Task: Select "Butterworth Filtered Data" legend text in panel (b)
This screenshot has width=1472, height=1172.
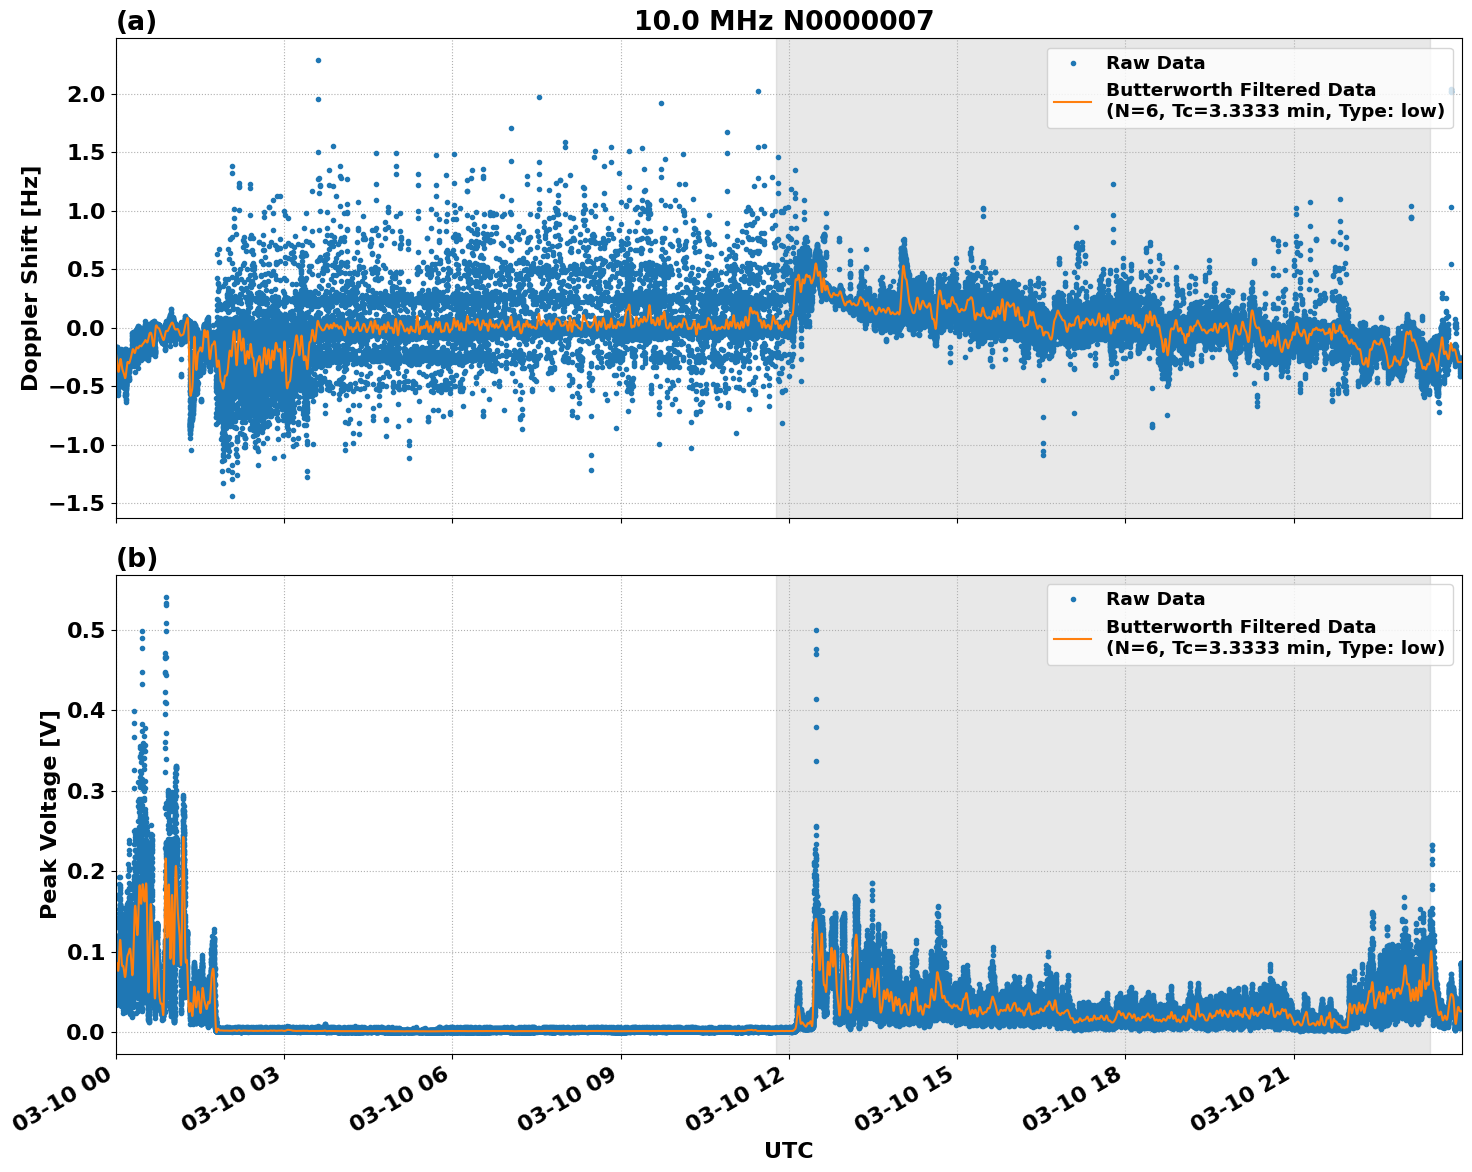Action: (1240, 627)
